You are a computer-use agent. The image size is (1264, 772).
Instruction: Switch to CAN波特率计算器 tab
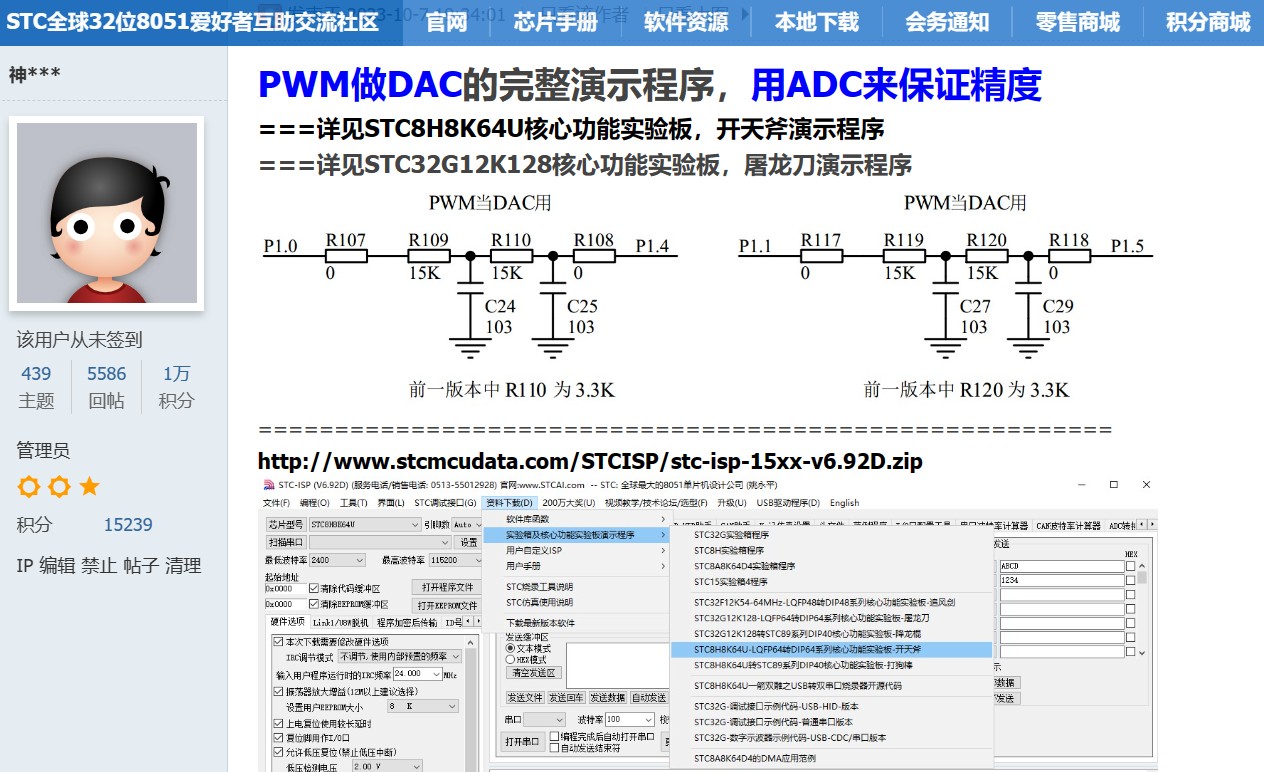(x=1068, y=525)
